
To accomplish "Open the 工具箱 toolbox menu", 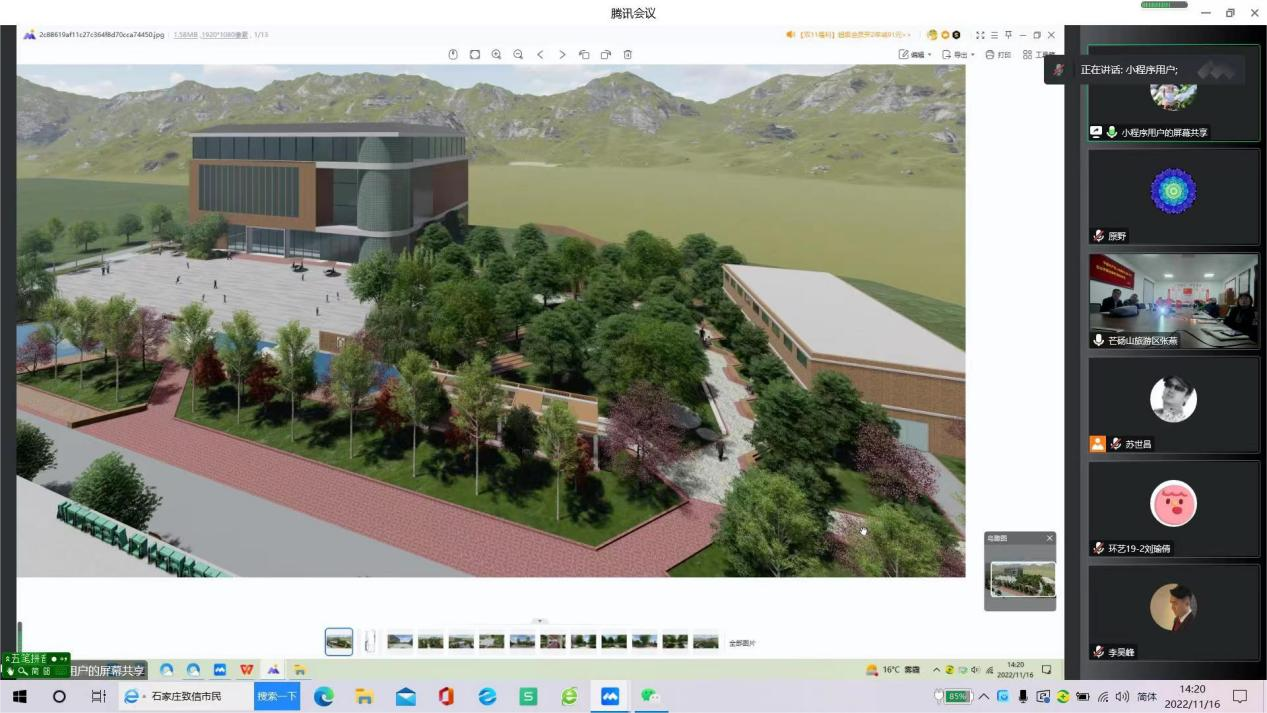I will [1038, 55].
